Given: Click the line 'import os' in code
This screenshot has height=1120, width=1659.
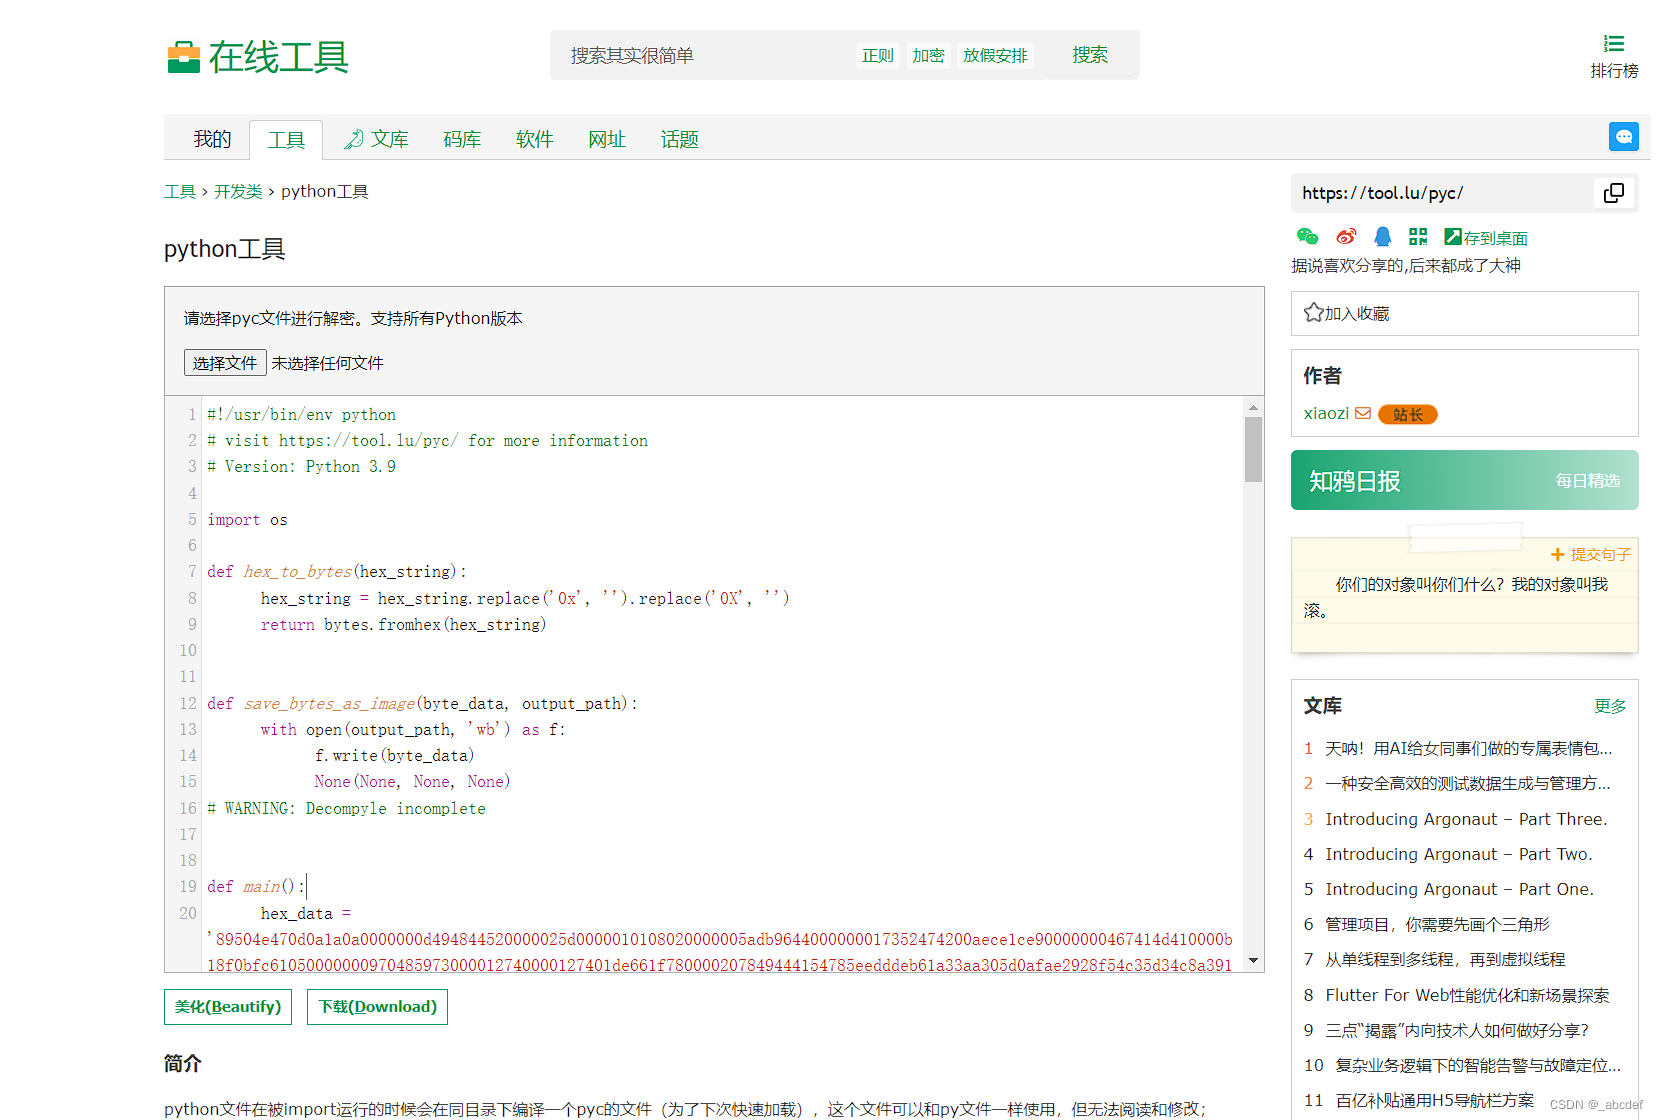Looking at the screenshot, I should (247, 519).
